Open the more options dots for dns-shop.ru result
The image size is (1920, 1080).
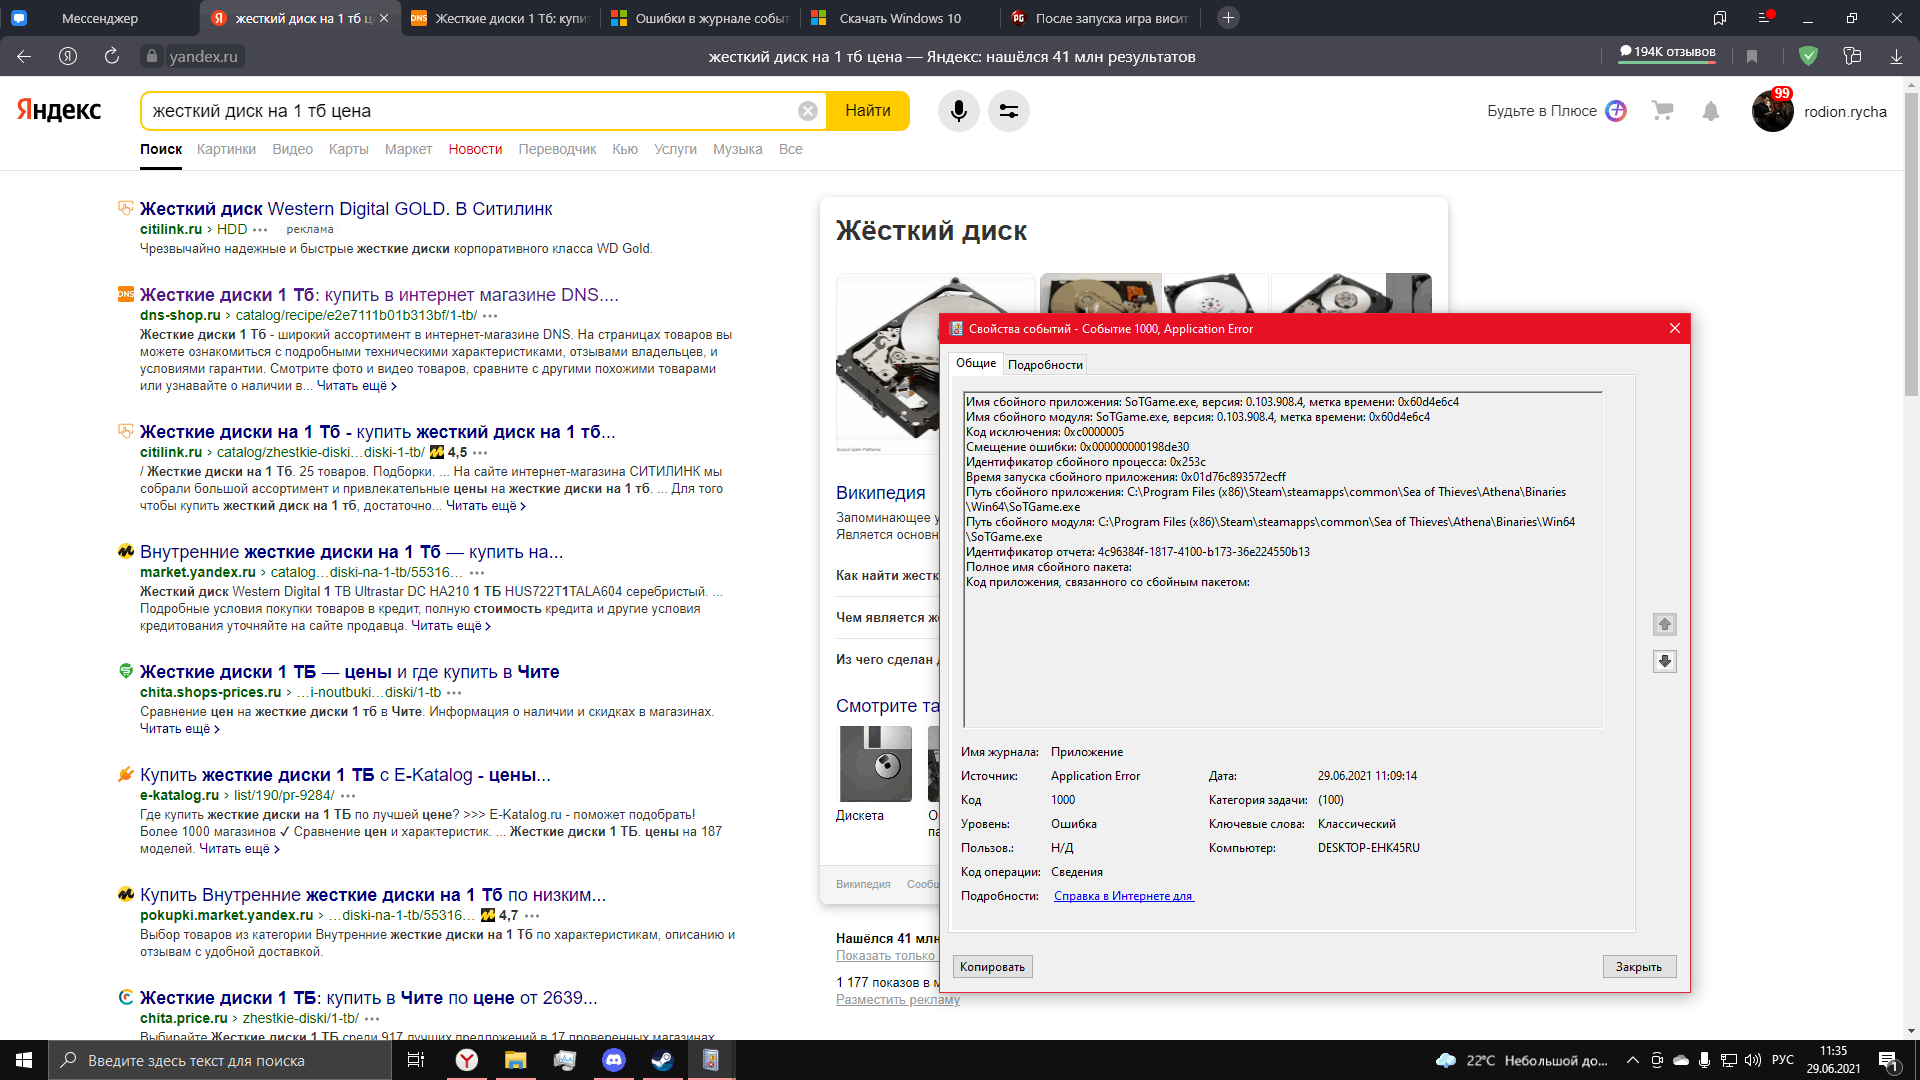[490, 316]
